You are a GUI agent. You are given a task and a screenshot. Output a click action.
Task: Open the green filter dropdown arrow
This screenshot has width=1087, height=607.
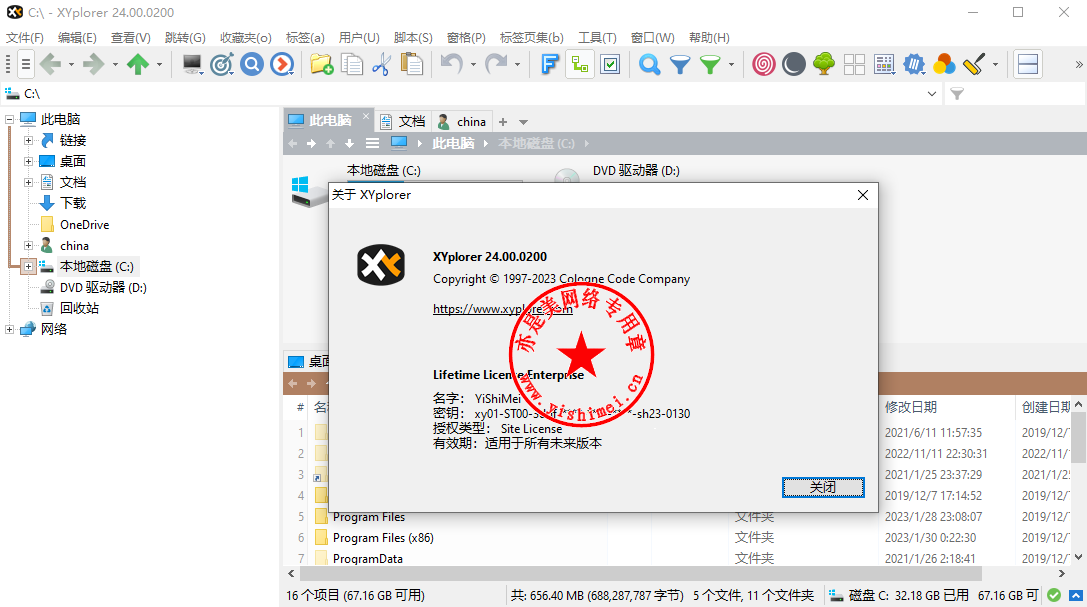[731, 64]
